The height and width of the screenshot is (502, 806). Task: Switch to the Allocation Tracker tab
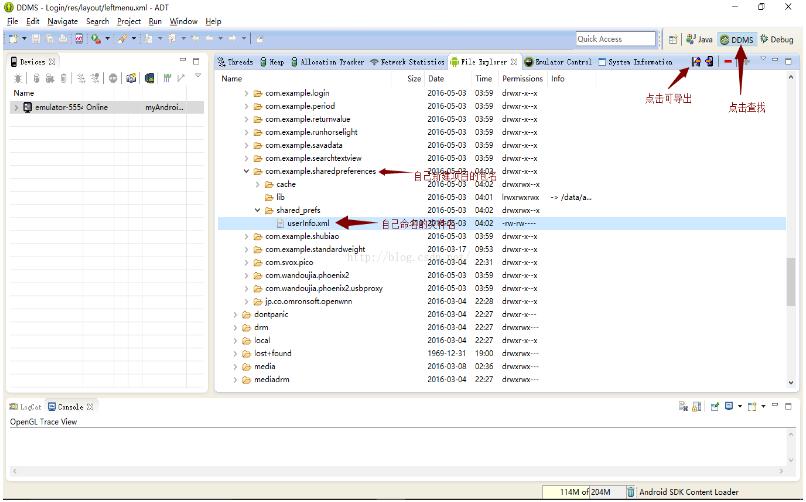(327, 62)
